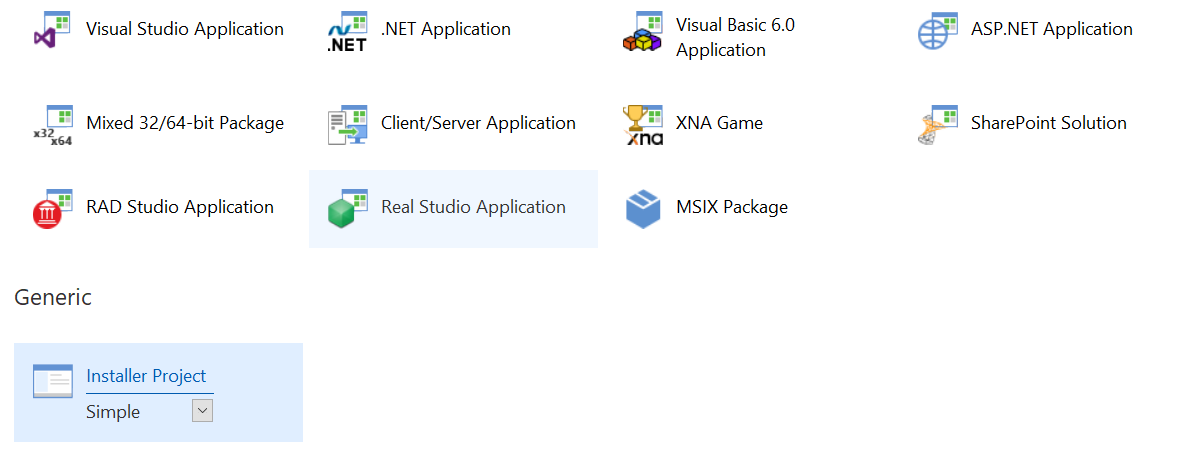Pick the 'MSIX Package' label

732,207
